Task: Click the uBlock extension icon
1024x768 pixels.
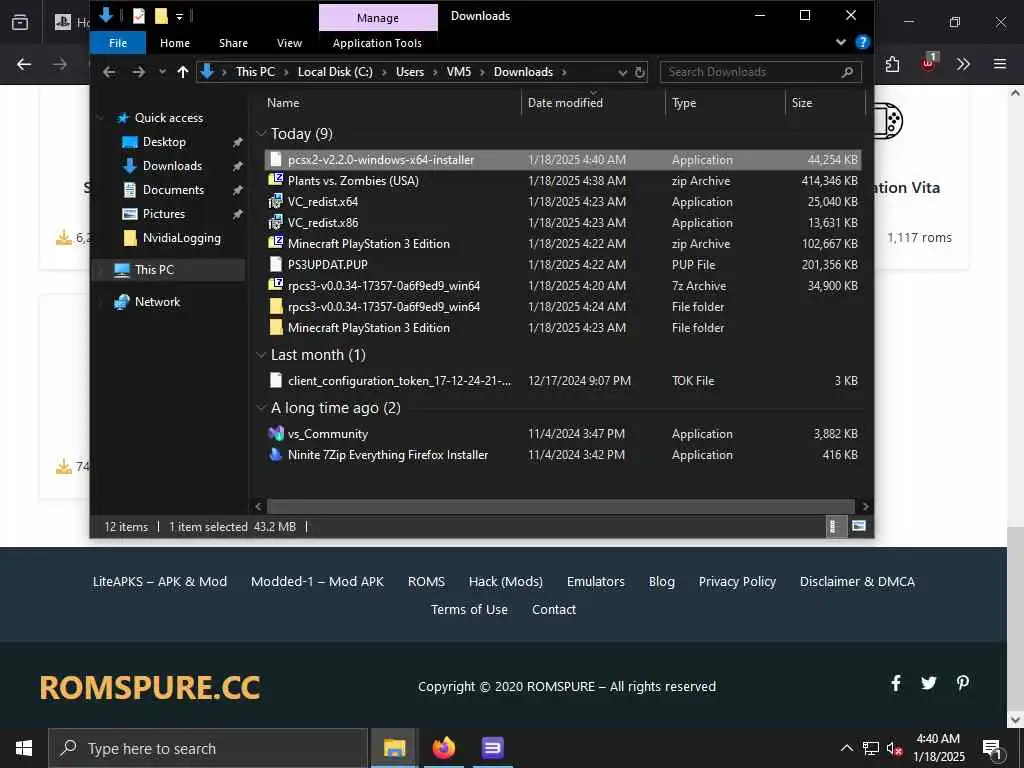Action: click(x=929, y=63)
